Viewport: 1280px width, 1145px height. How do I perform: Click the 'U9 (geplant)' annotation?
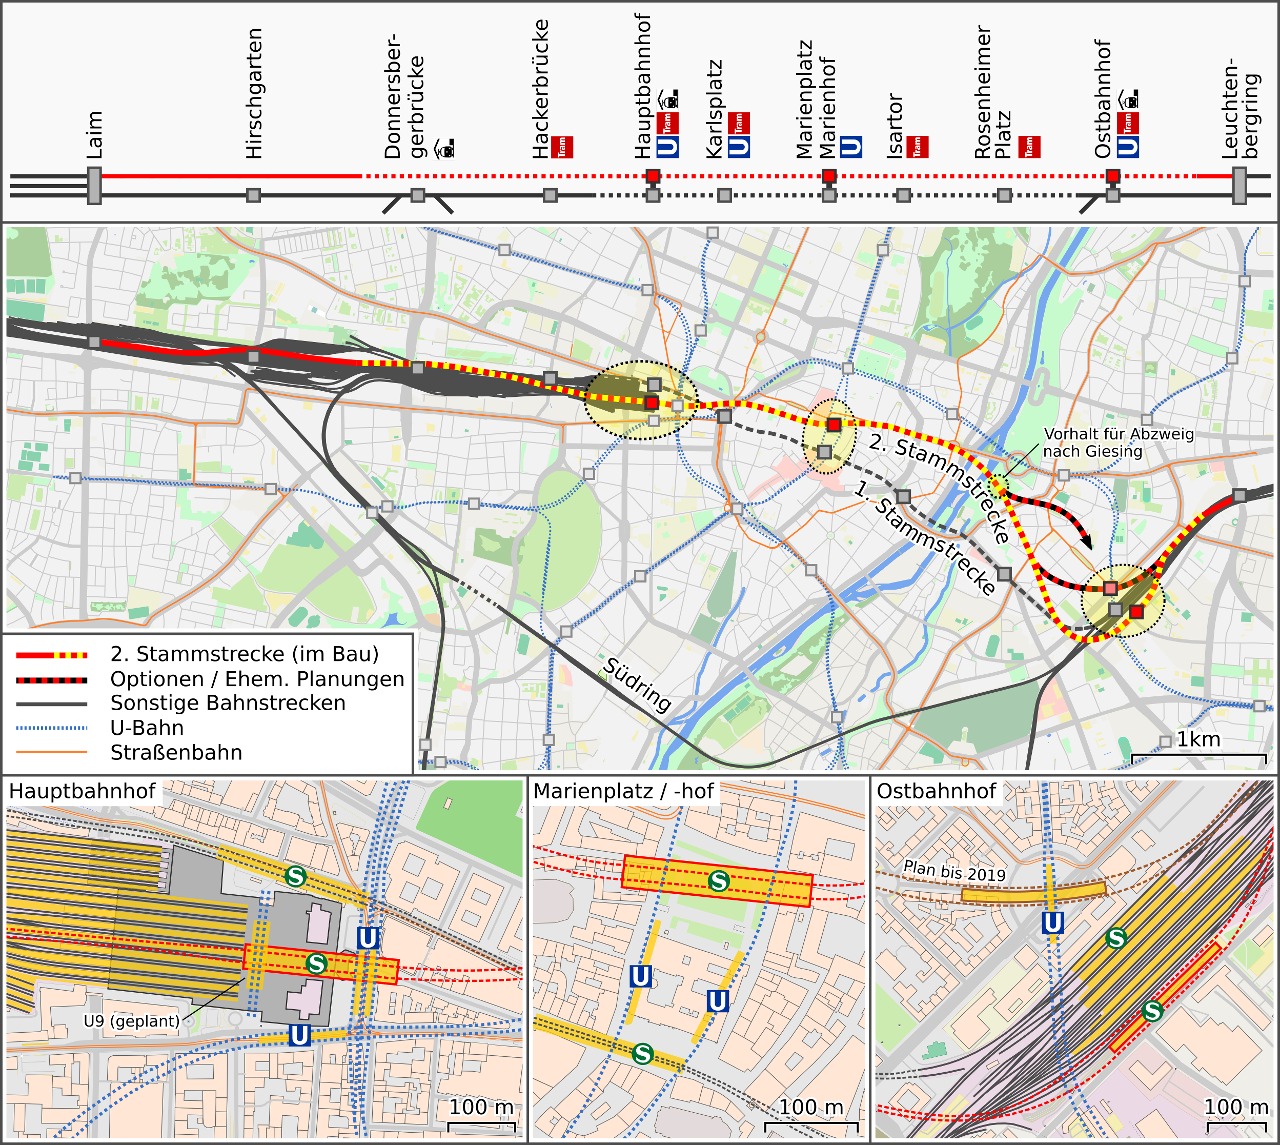click(132, 1021)
